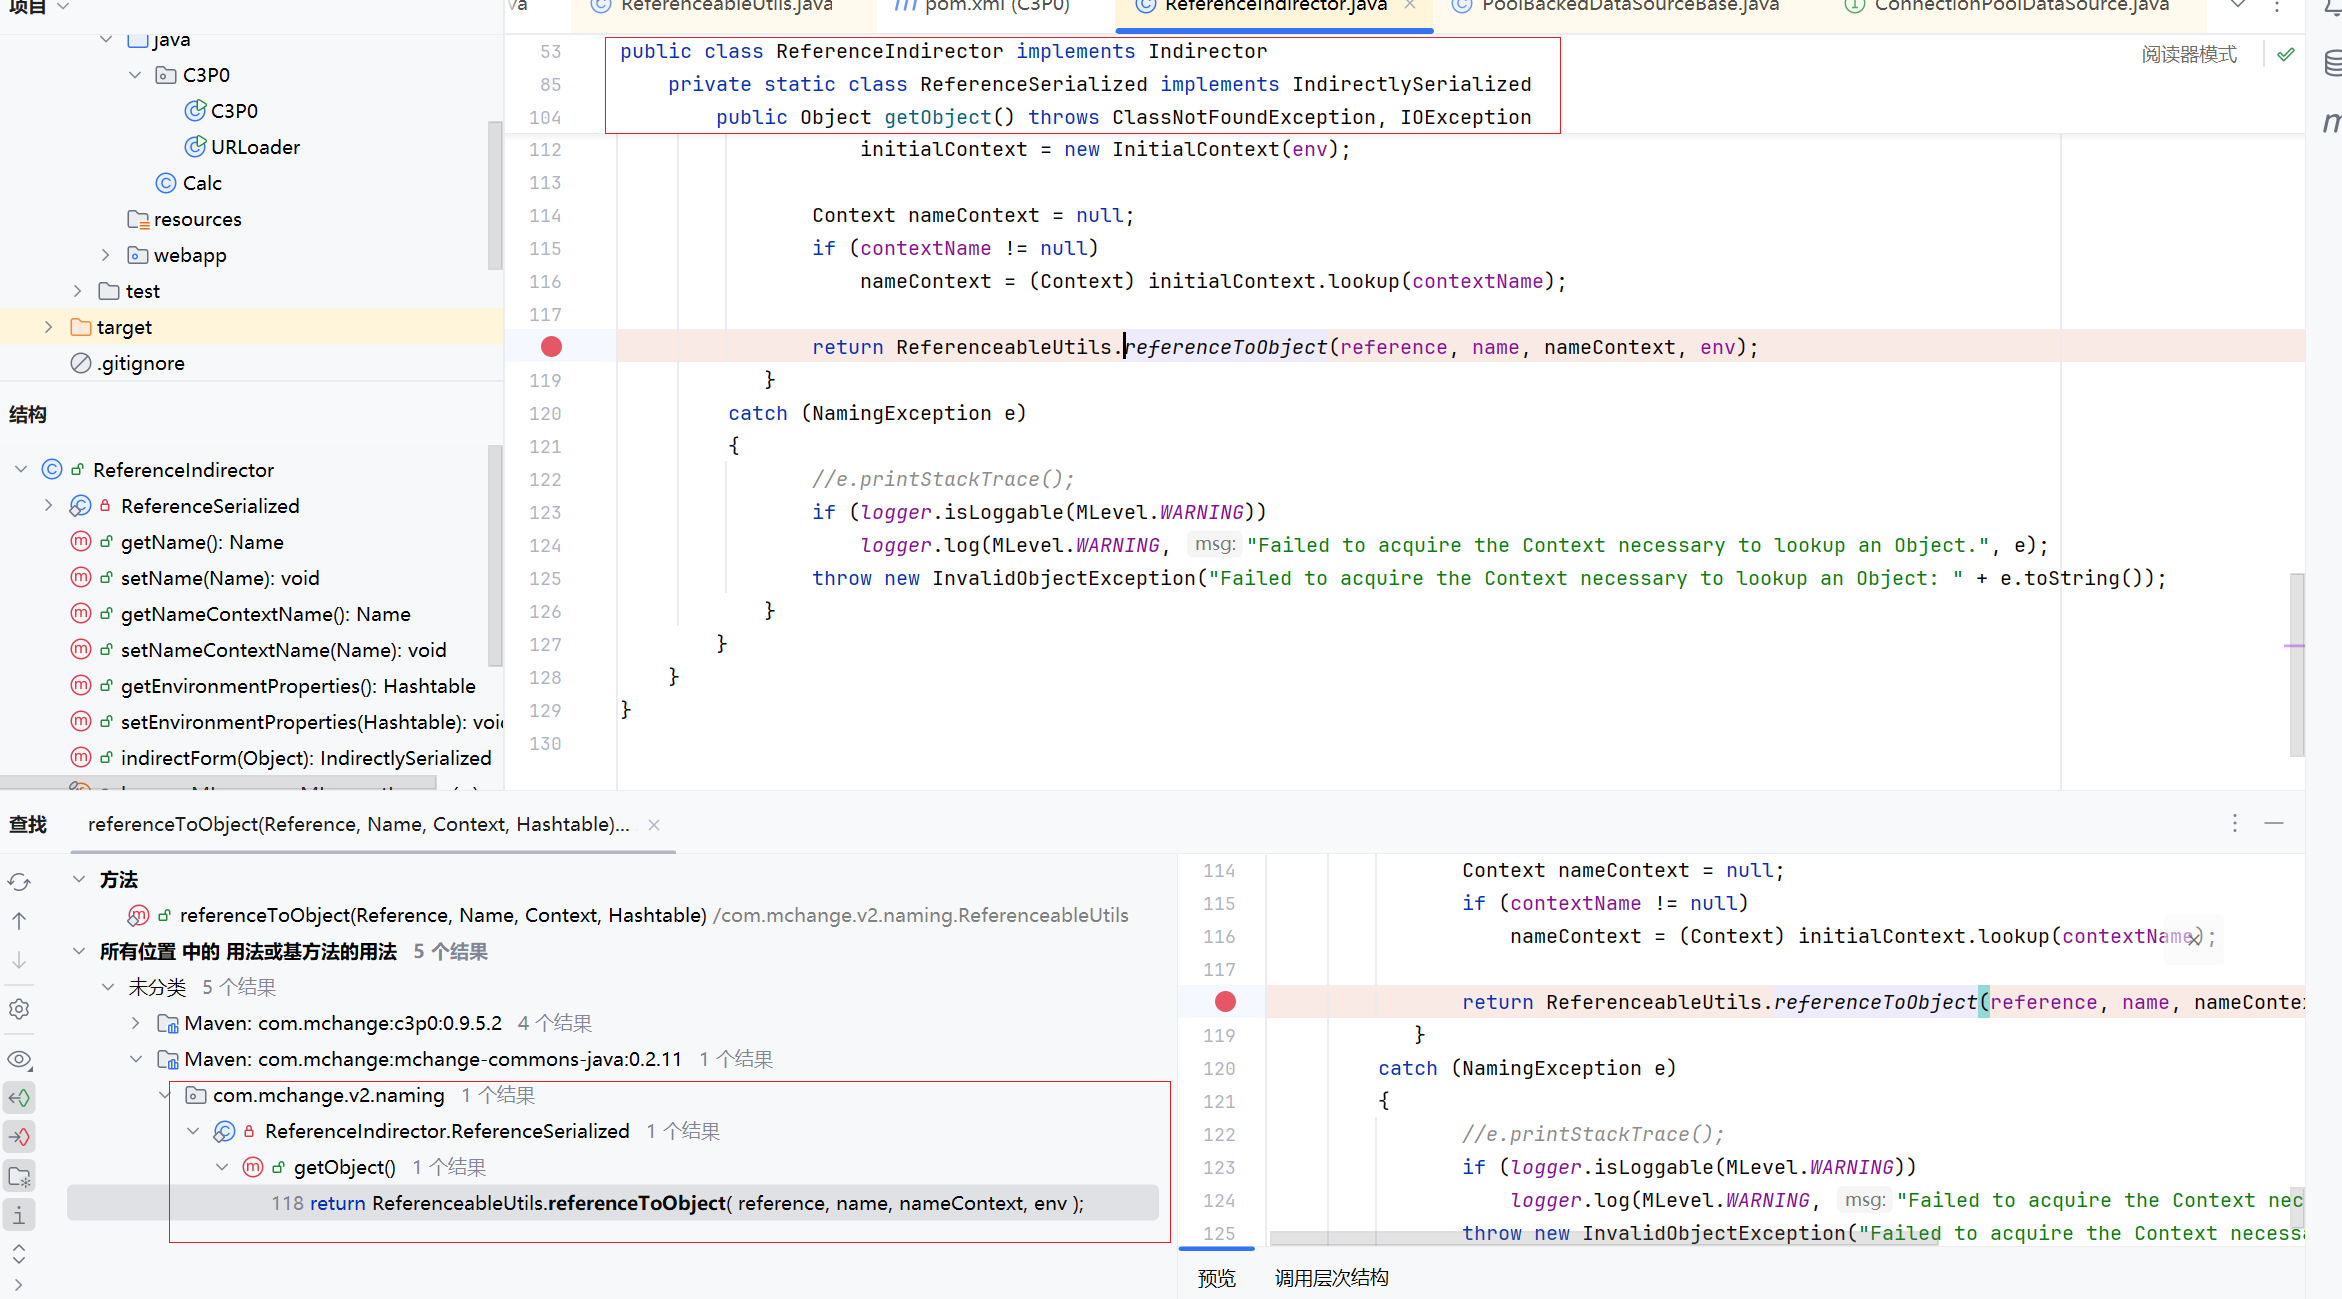The height and width of the screenshot is (1299, 2342).
Task: Switch to ConnectionPoolDataSource.java tab
Action: 2008,5
